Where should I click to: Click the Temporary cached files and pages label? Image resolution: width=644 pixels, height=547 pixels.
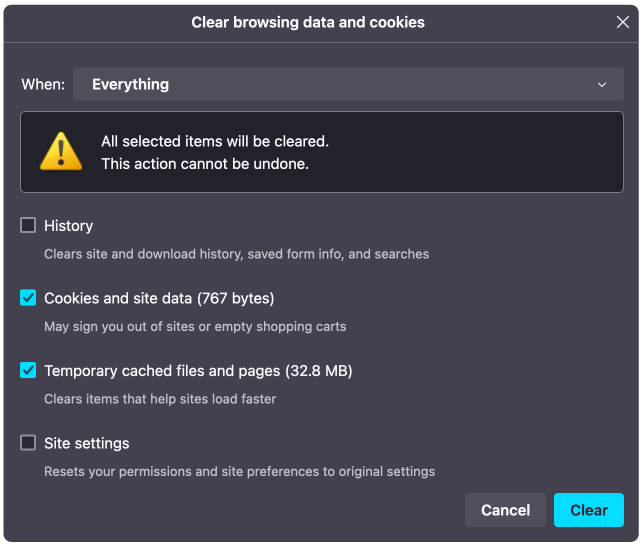click(198, 371)
